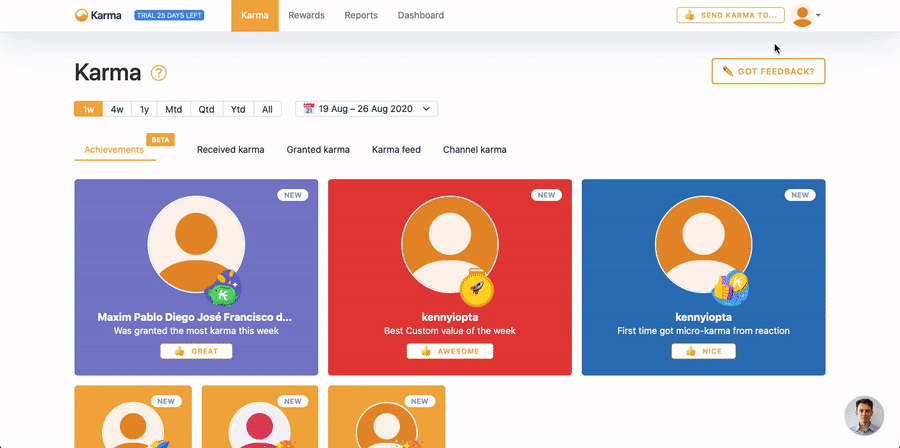Click the GREAT reaction button

point(196,351)
